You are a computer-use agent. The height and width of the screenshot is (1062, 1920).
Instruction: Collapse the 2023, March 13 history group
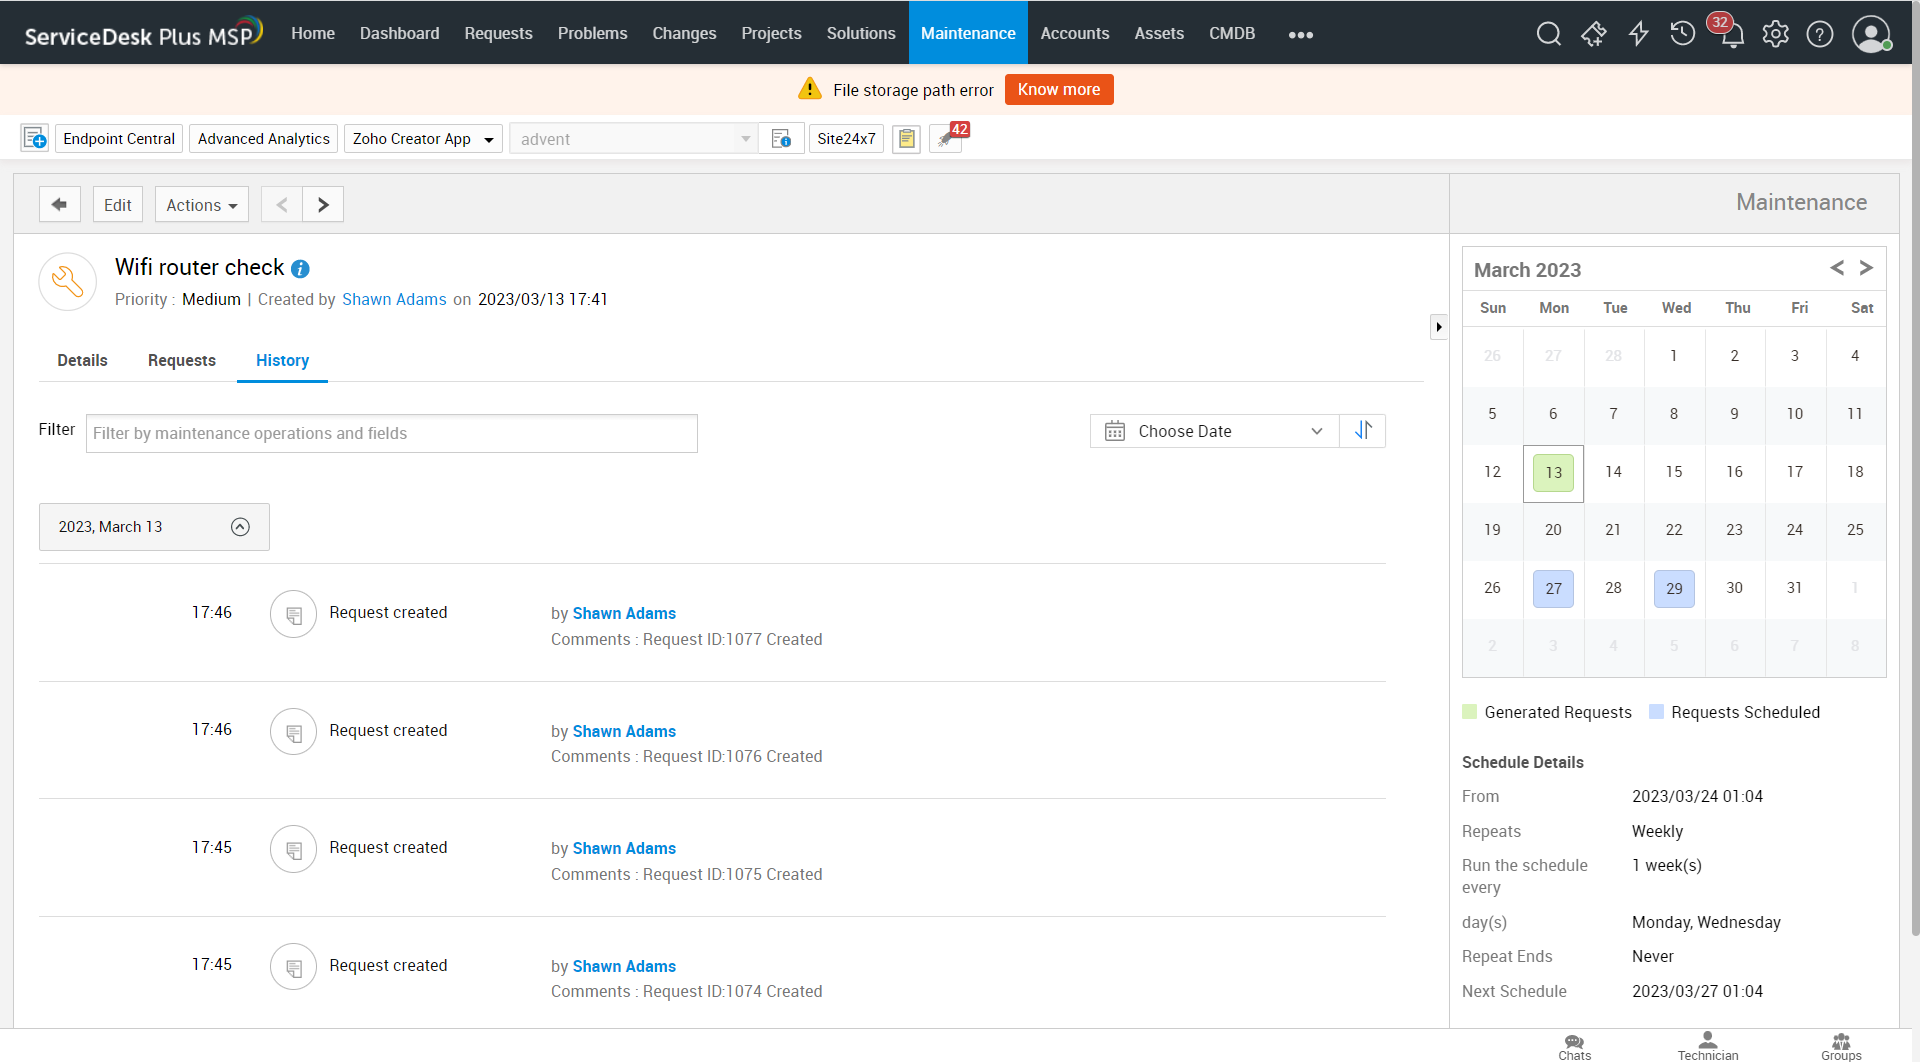click(x=240, y=527)
